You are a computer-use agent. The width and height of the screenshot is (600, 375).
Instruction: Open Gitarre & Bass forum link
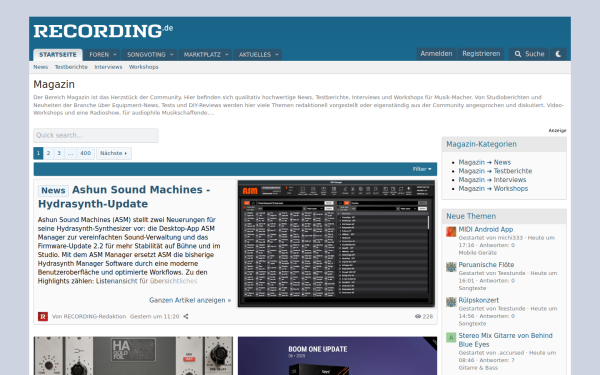(478, 368)
